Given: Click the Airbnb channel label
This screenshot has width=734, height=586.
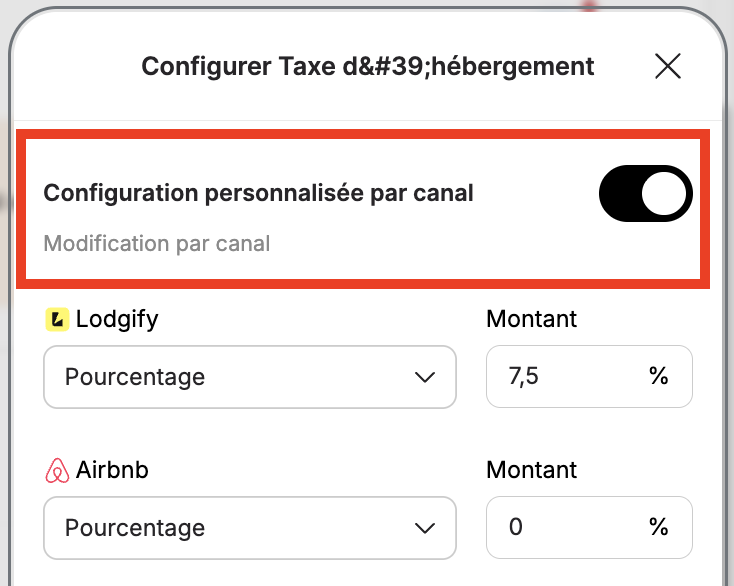Looking at the screenshot, I should coord(112,470).
